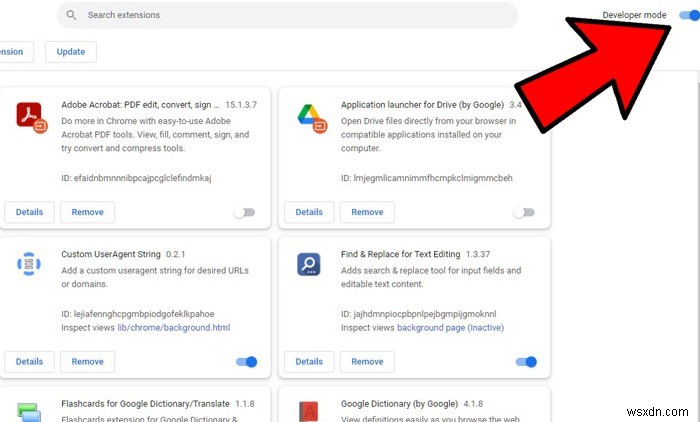
Task: Open Details for Application launcher for Drive
Action: tap(309, 212)
